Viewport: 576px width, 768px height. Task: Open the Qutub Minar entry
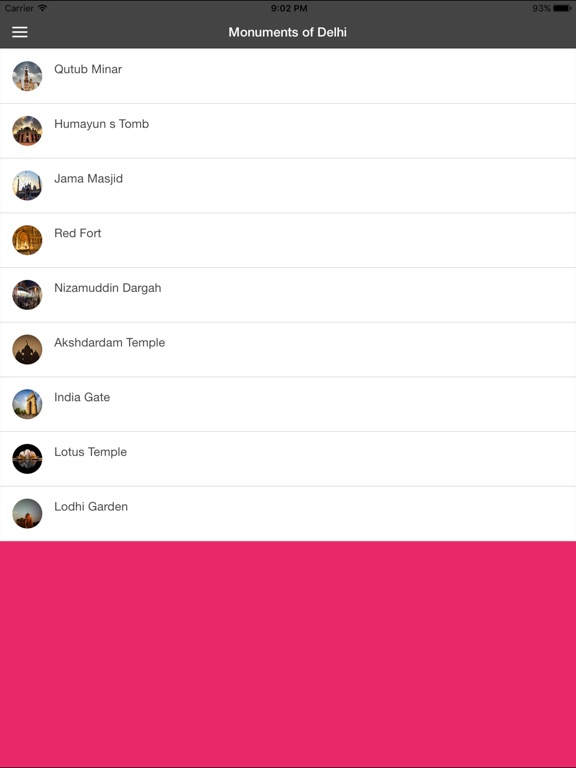(x=288, y=76)
